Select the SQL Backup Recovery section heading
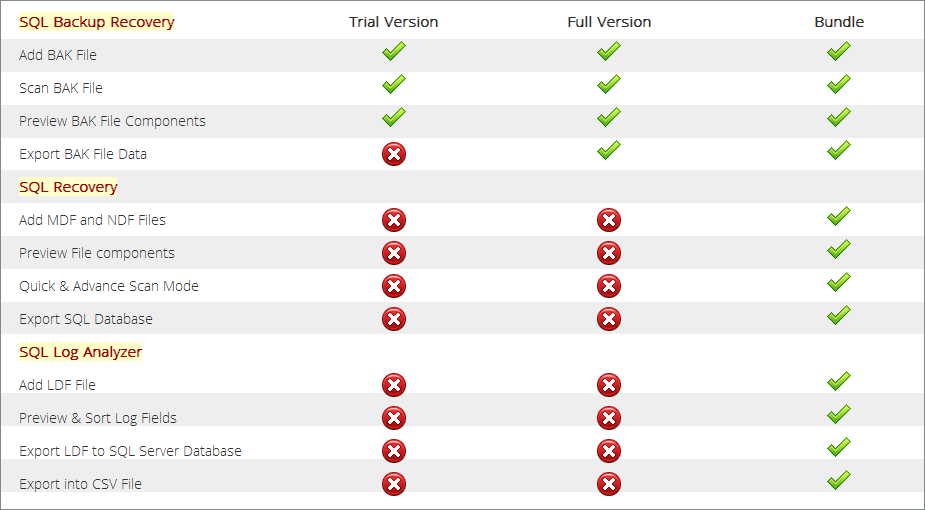 (x=97, y=22)
